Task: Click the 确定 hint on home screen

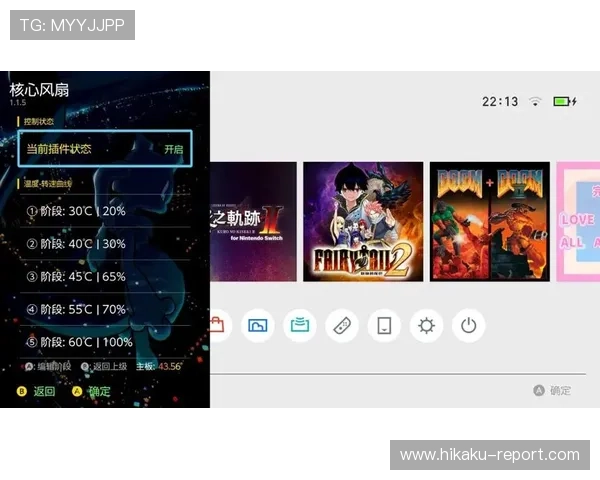Action: coord(552,390)
